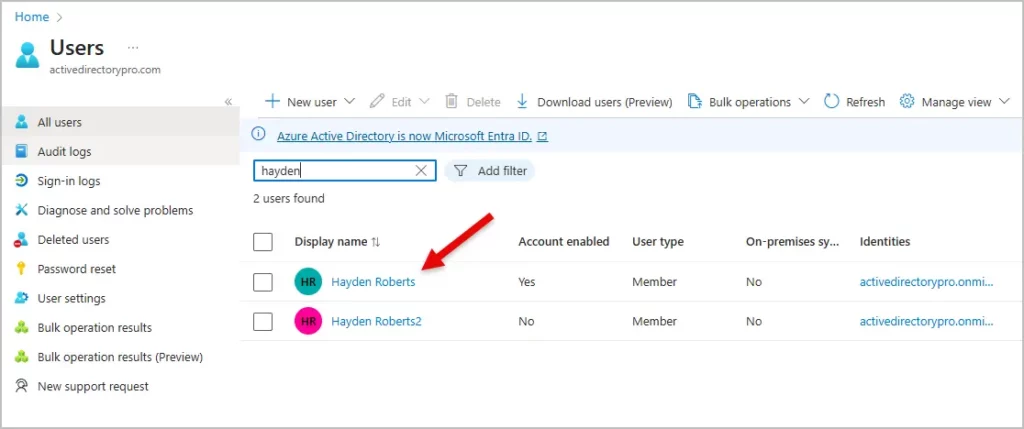Click 'Yes' account enabled value for Hayden Roberts

[x=526, y=282]
